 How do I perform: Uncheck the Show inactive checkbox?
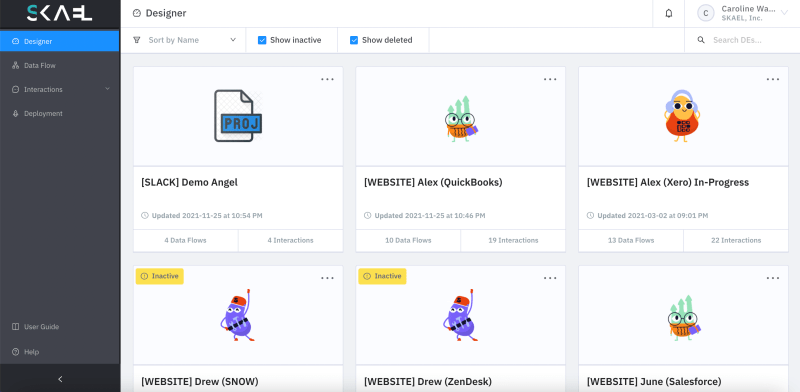pyautogui.click(x=262, y=40)
